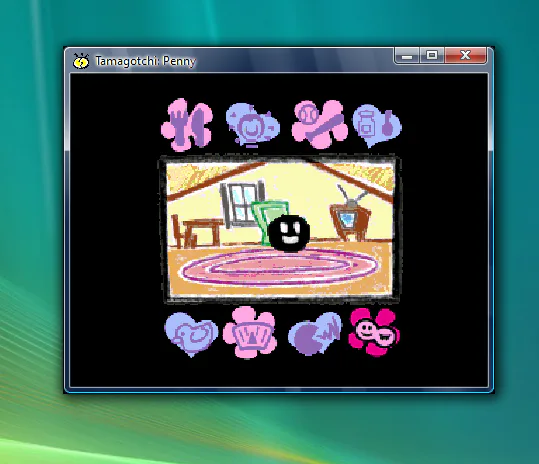Select the discipline scolding icon
The image size is (539, 464).
click(x=315, y=333)
